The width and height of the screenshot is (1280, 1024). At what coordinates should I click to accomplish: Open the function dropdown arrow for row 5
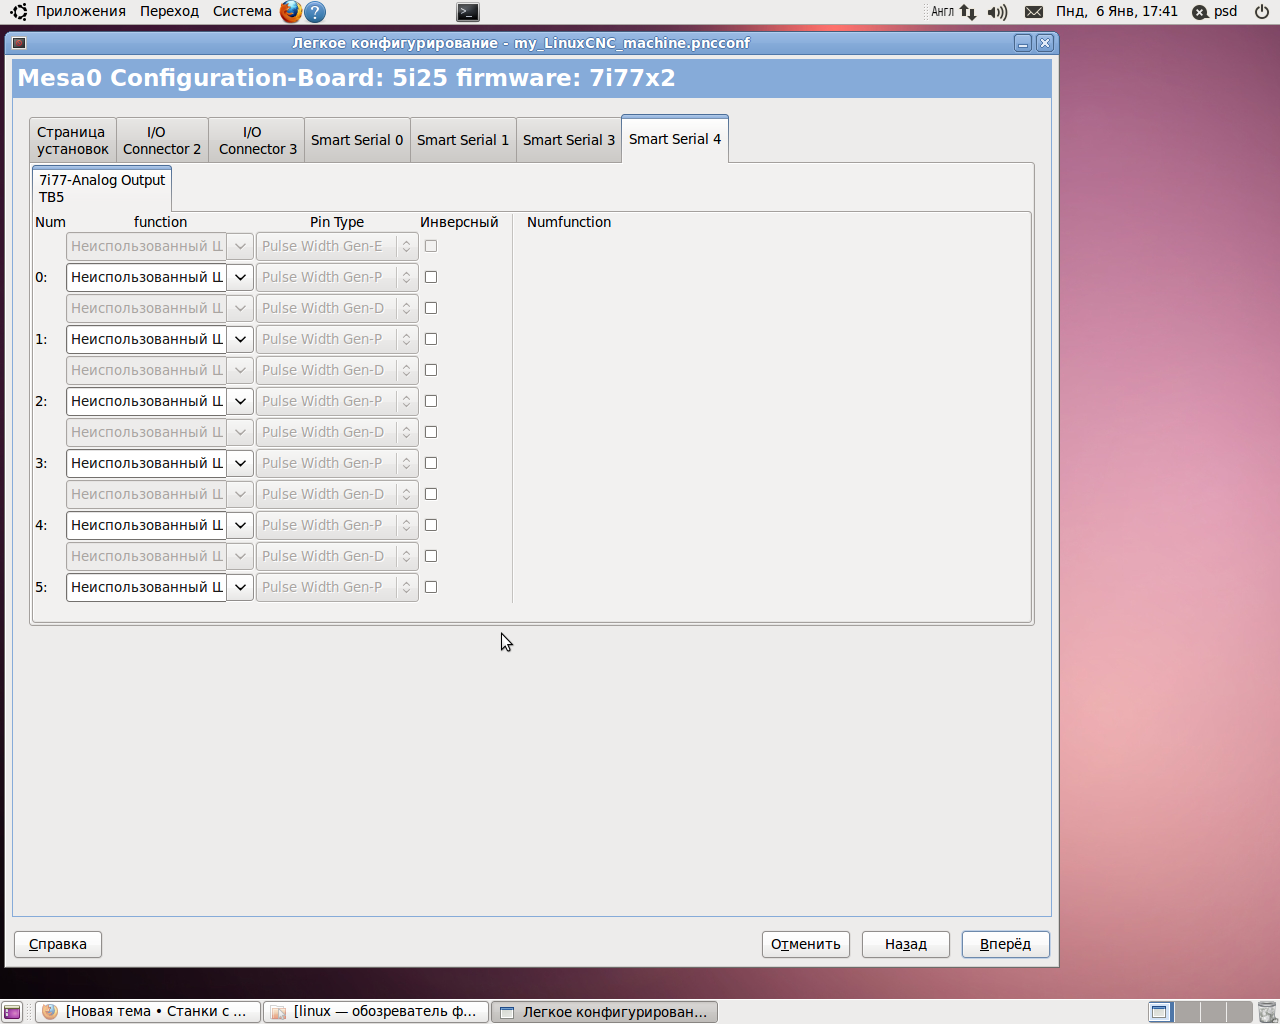(x=240, y=587)
